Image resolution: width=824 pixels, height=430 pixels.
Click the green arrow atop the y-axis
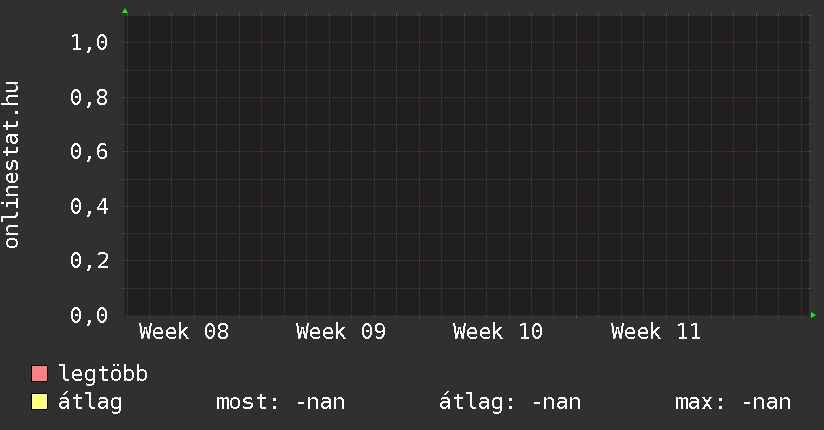125,11
